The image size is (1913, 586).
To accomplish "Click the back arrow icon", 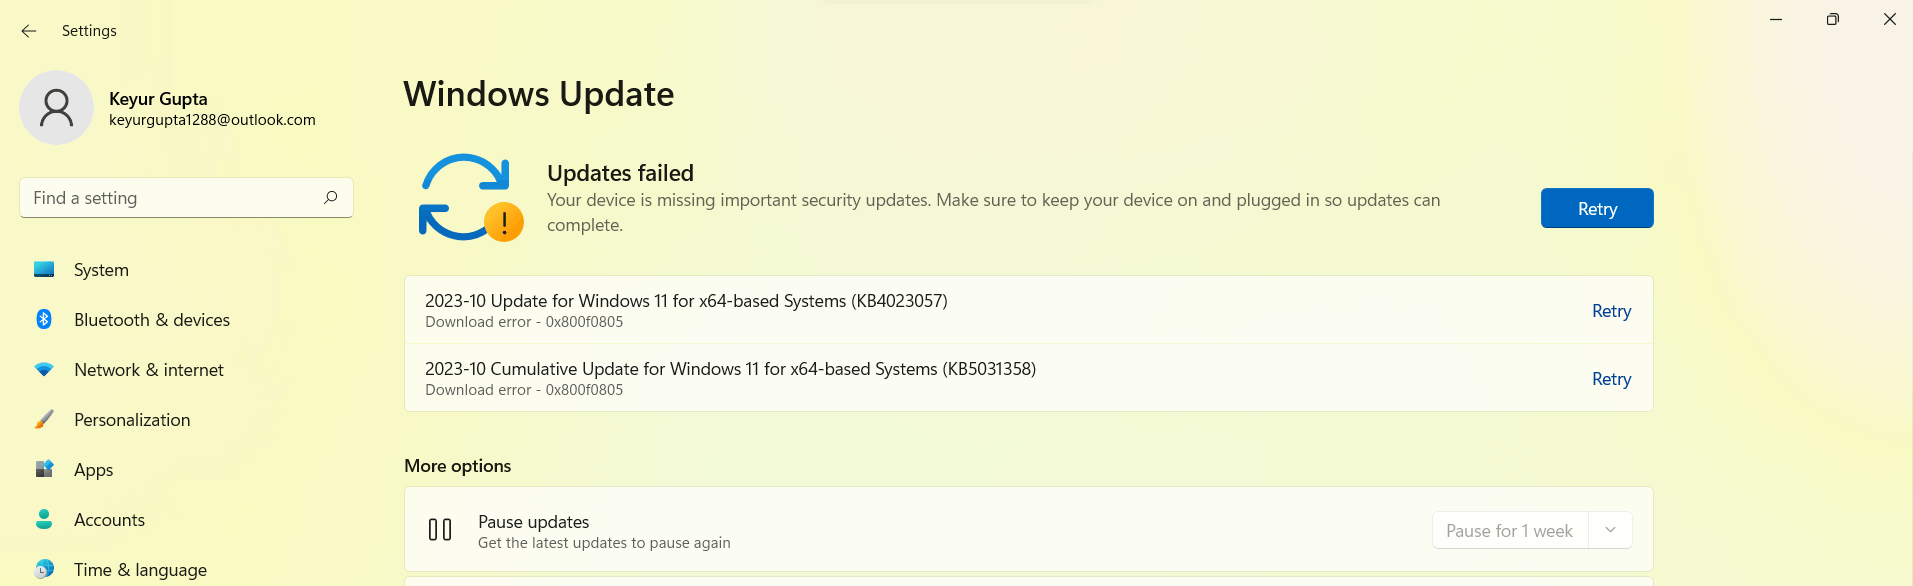I will (x=29, y=31).
